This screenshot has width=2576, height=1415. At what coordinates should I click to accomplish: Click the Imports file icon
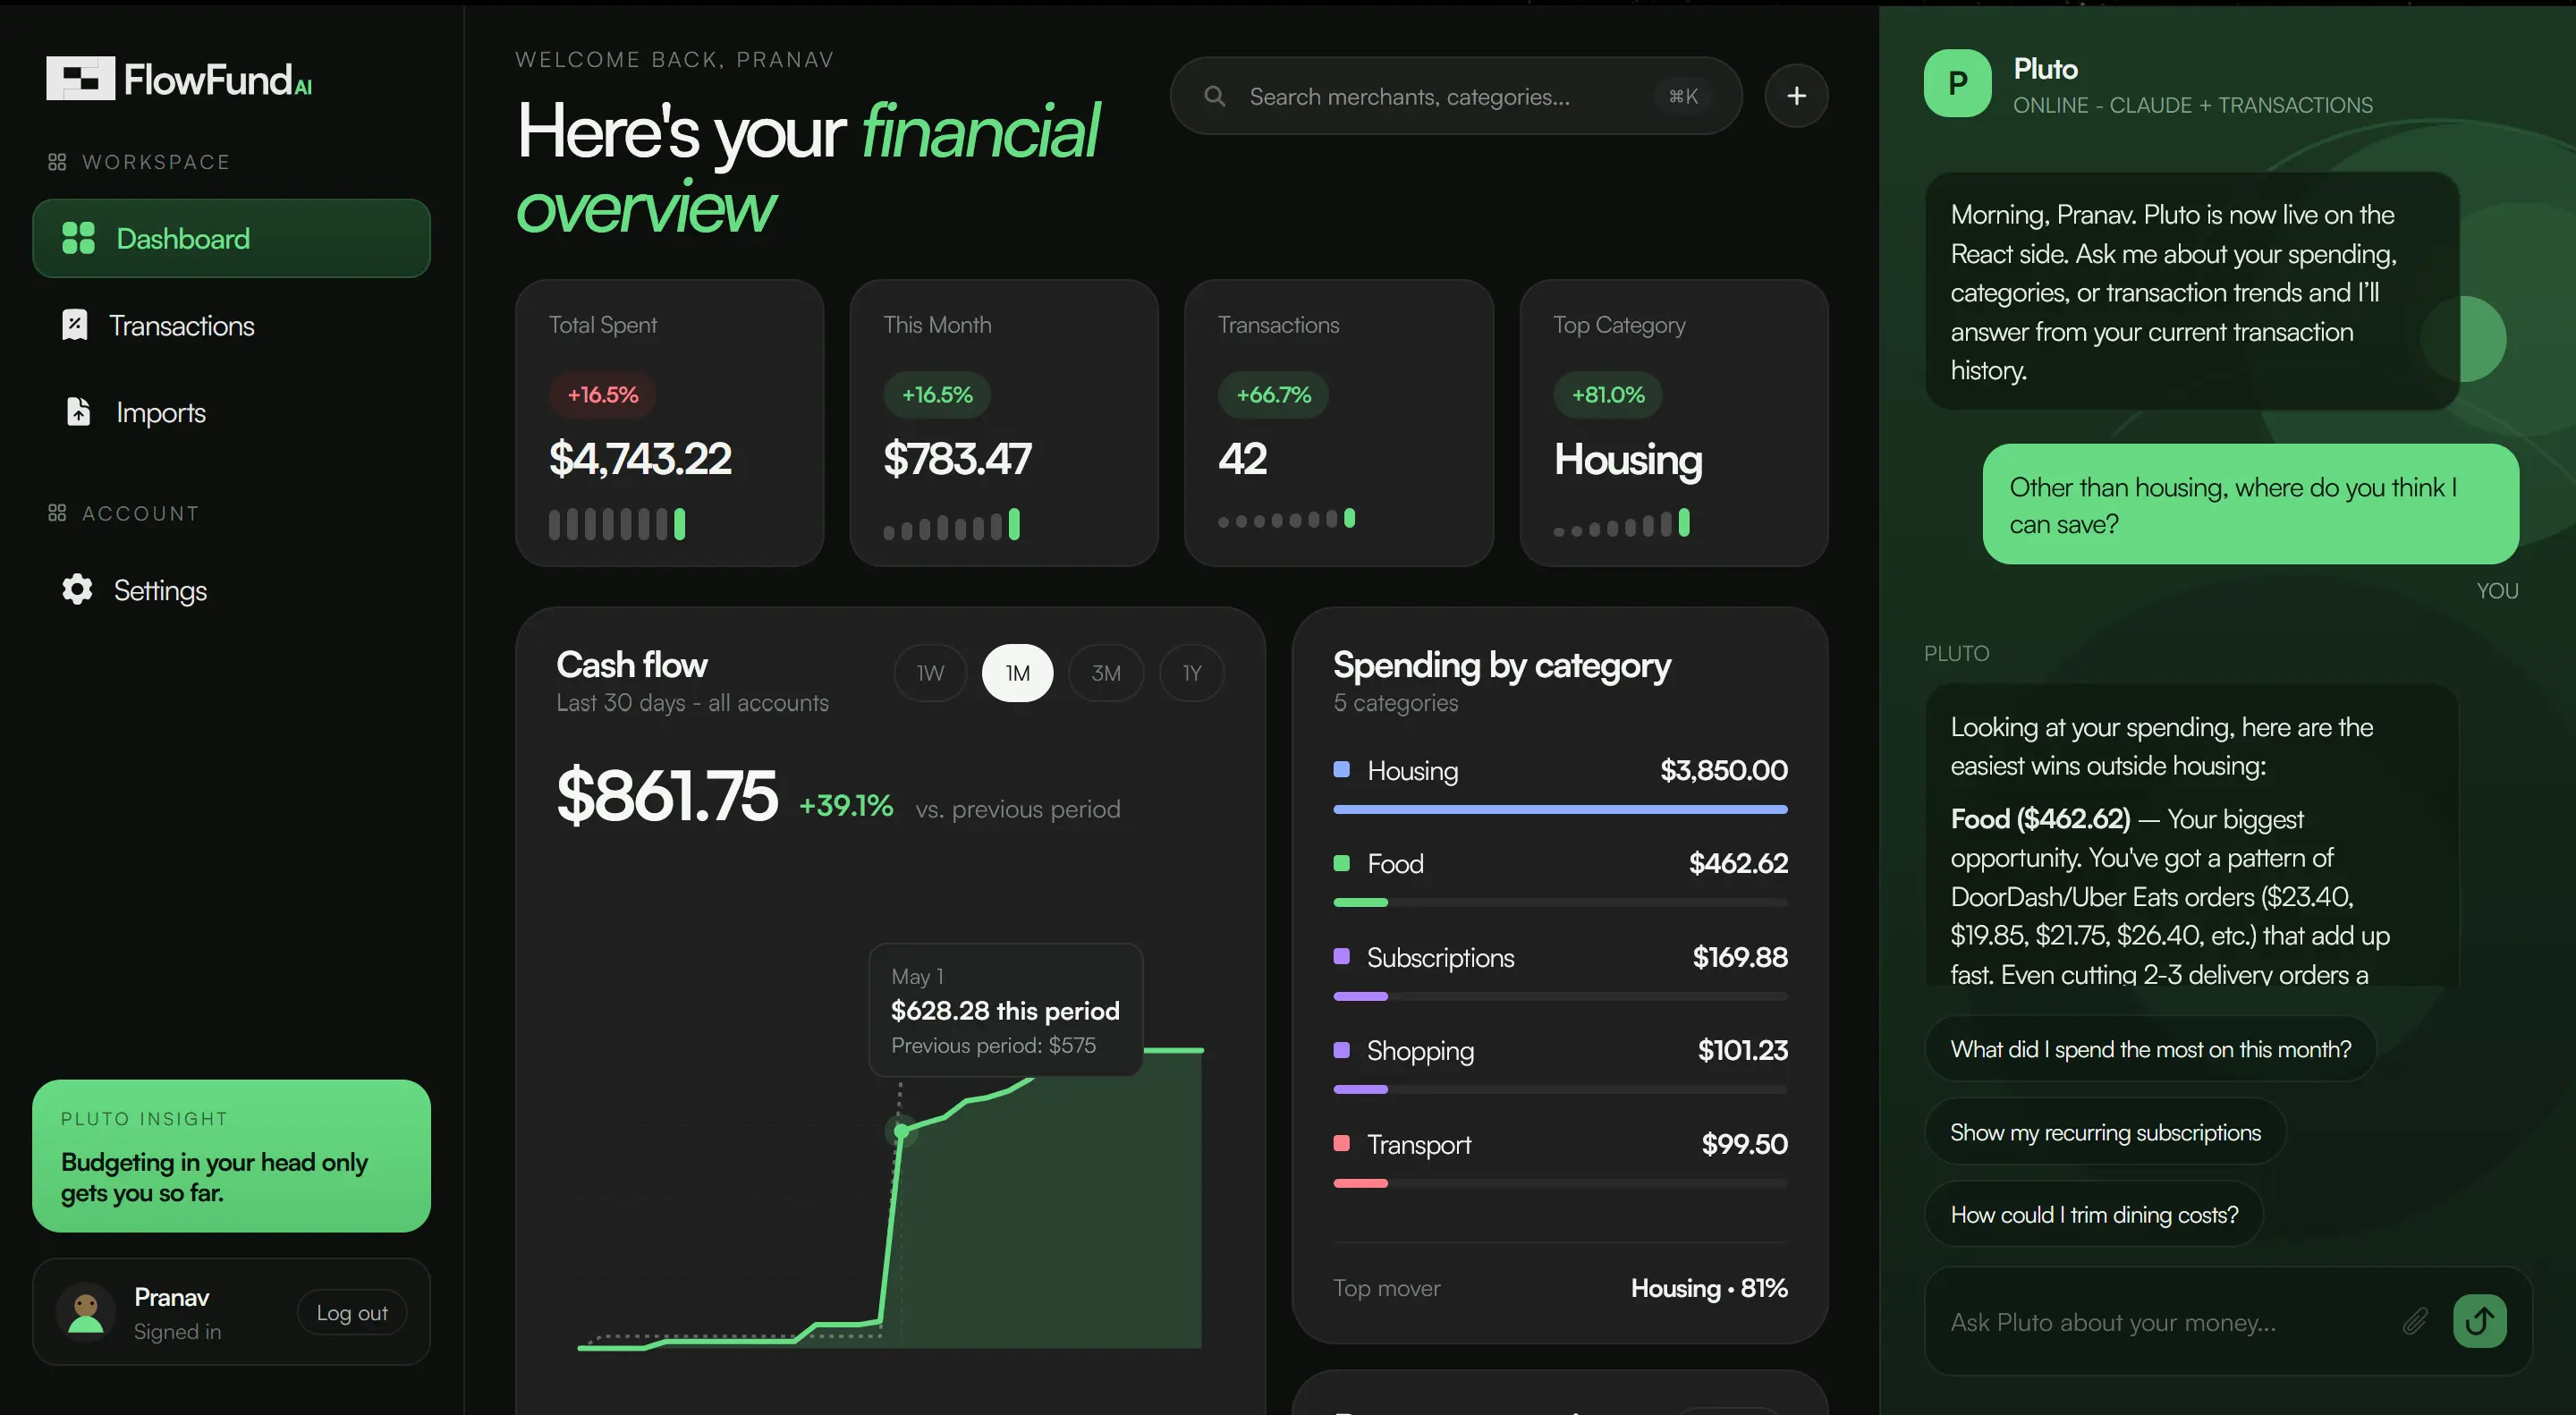(78, 412)
